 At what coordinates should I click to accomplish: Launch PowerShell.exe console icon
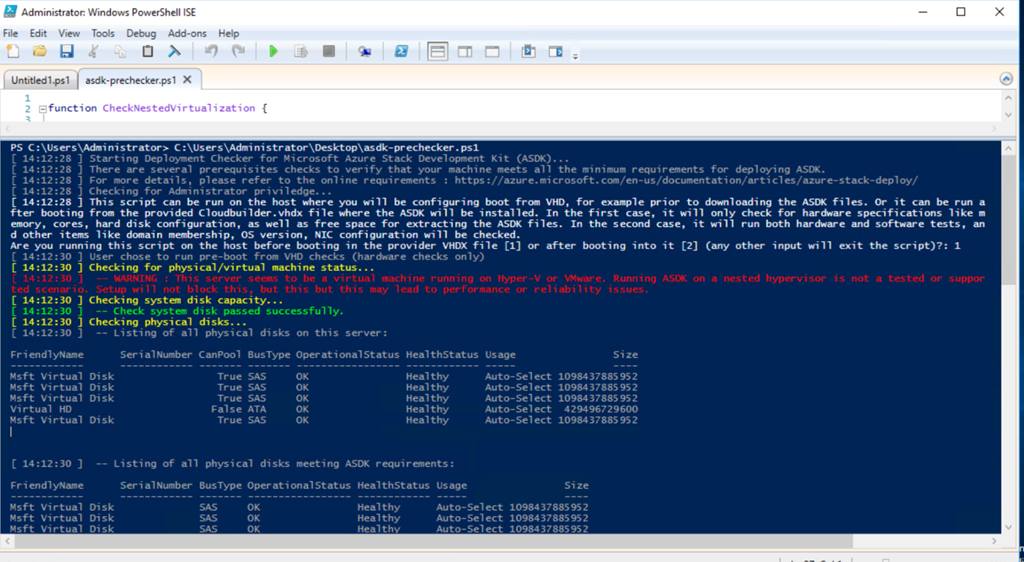point(401,52)
